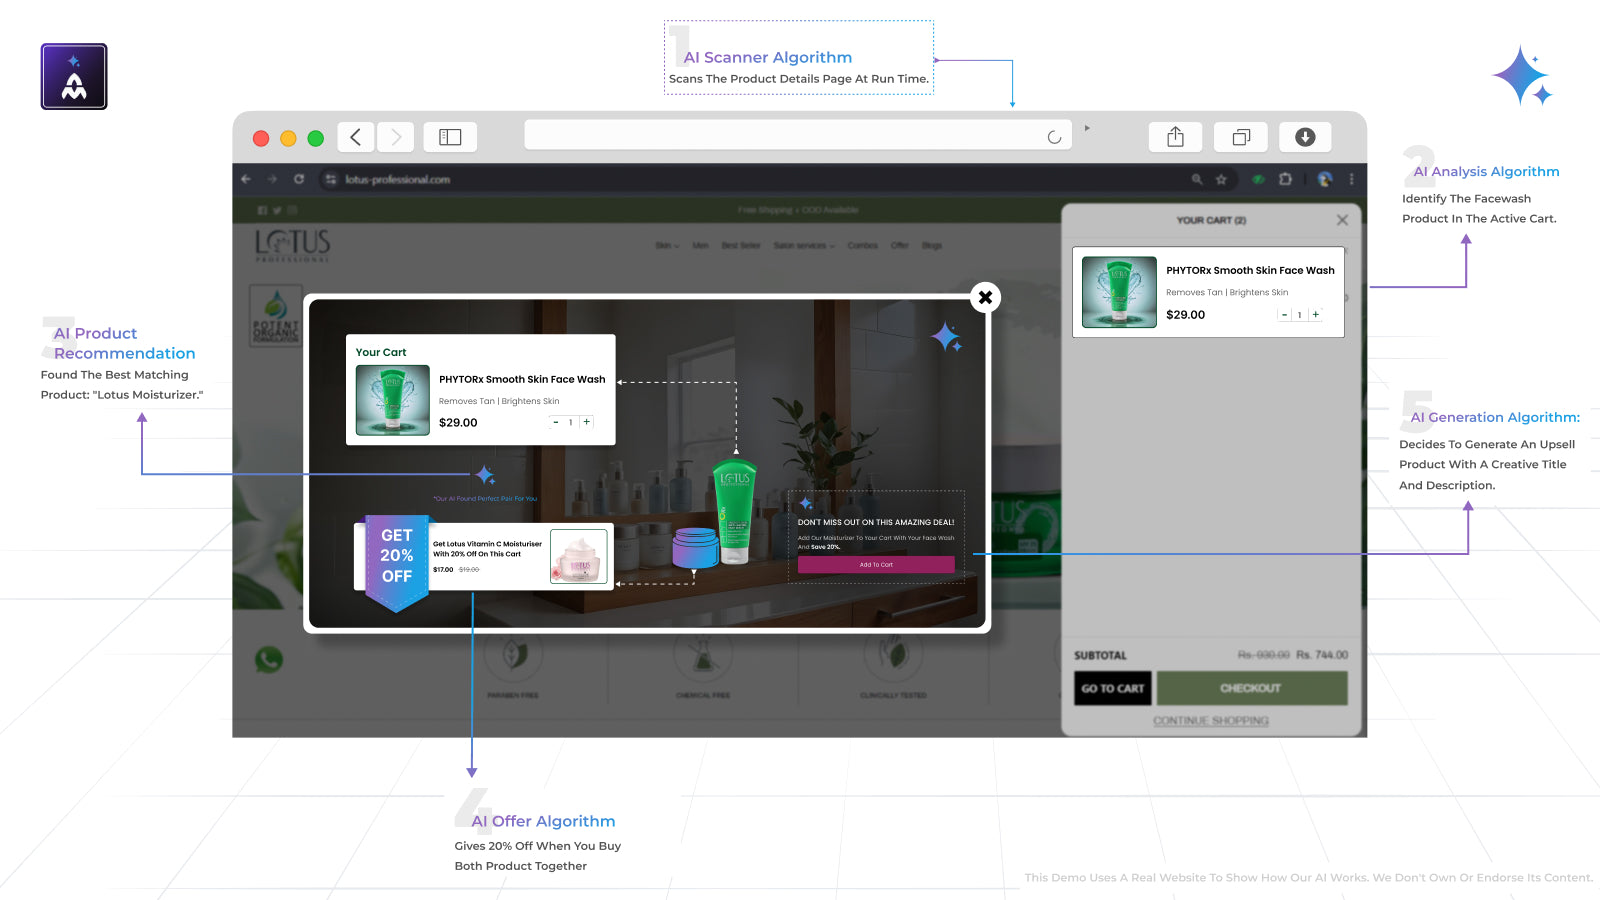This screenshot has width=1600, height=900.
Task: Open the browser profile avatar icon
Action: (1324, 180)
